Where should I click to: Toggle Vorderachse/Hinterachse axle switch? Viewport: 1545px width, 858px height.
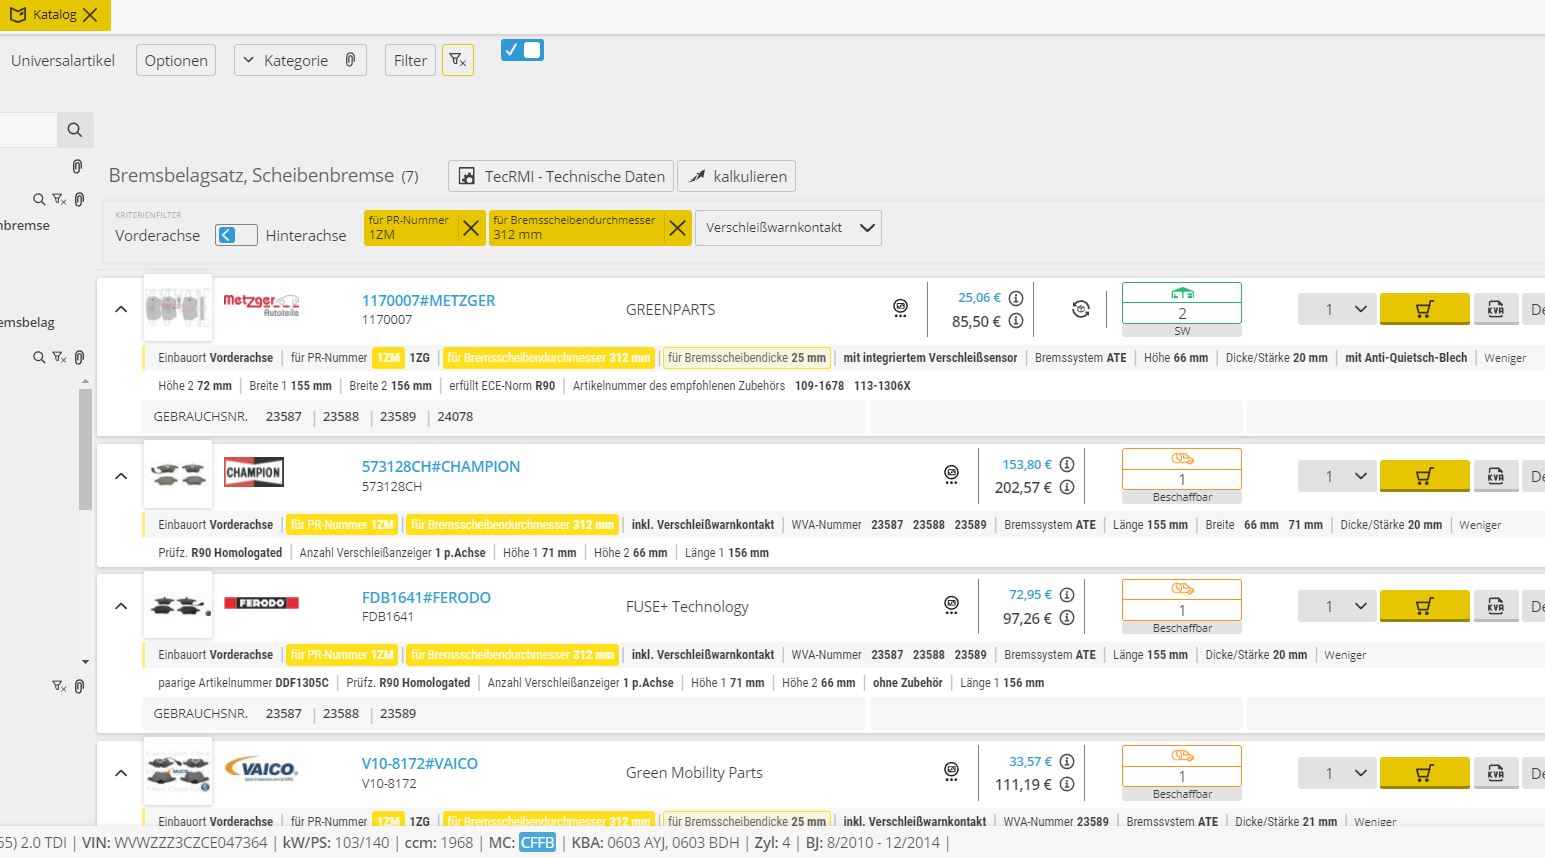[x=236, y=235]
